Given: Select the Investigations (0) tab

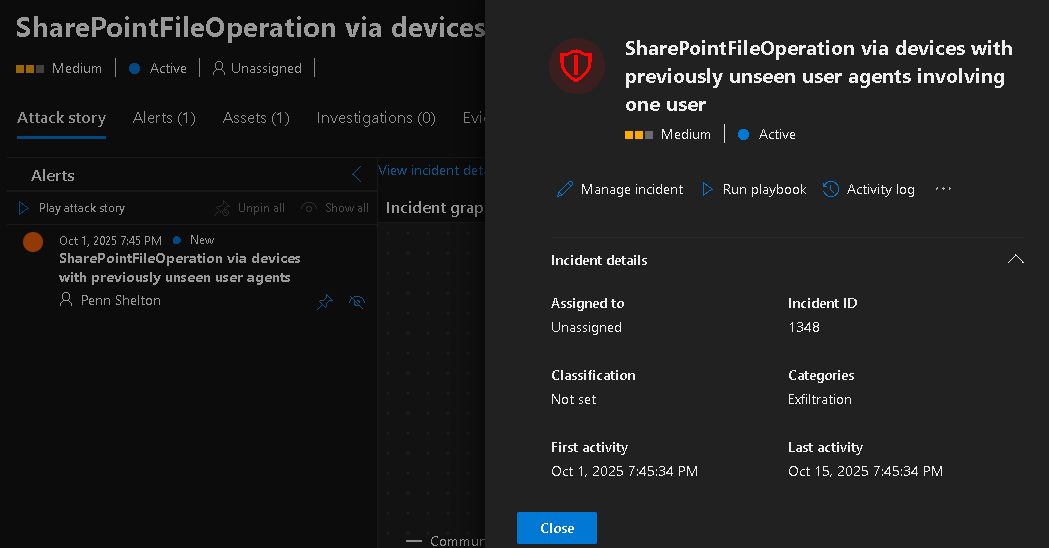Looking at the screenshot, I should pos(376,118).
